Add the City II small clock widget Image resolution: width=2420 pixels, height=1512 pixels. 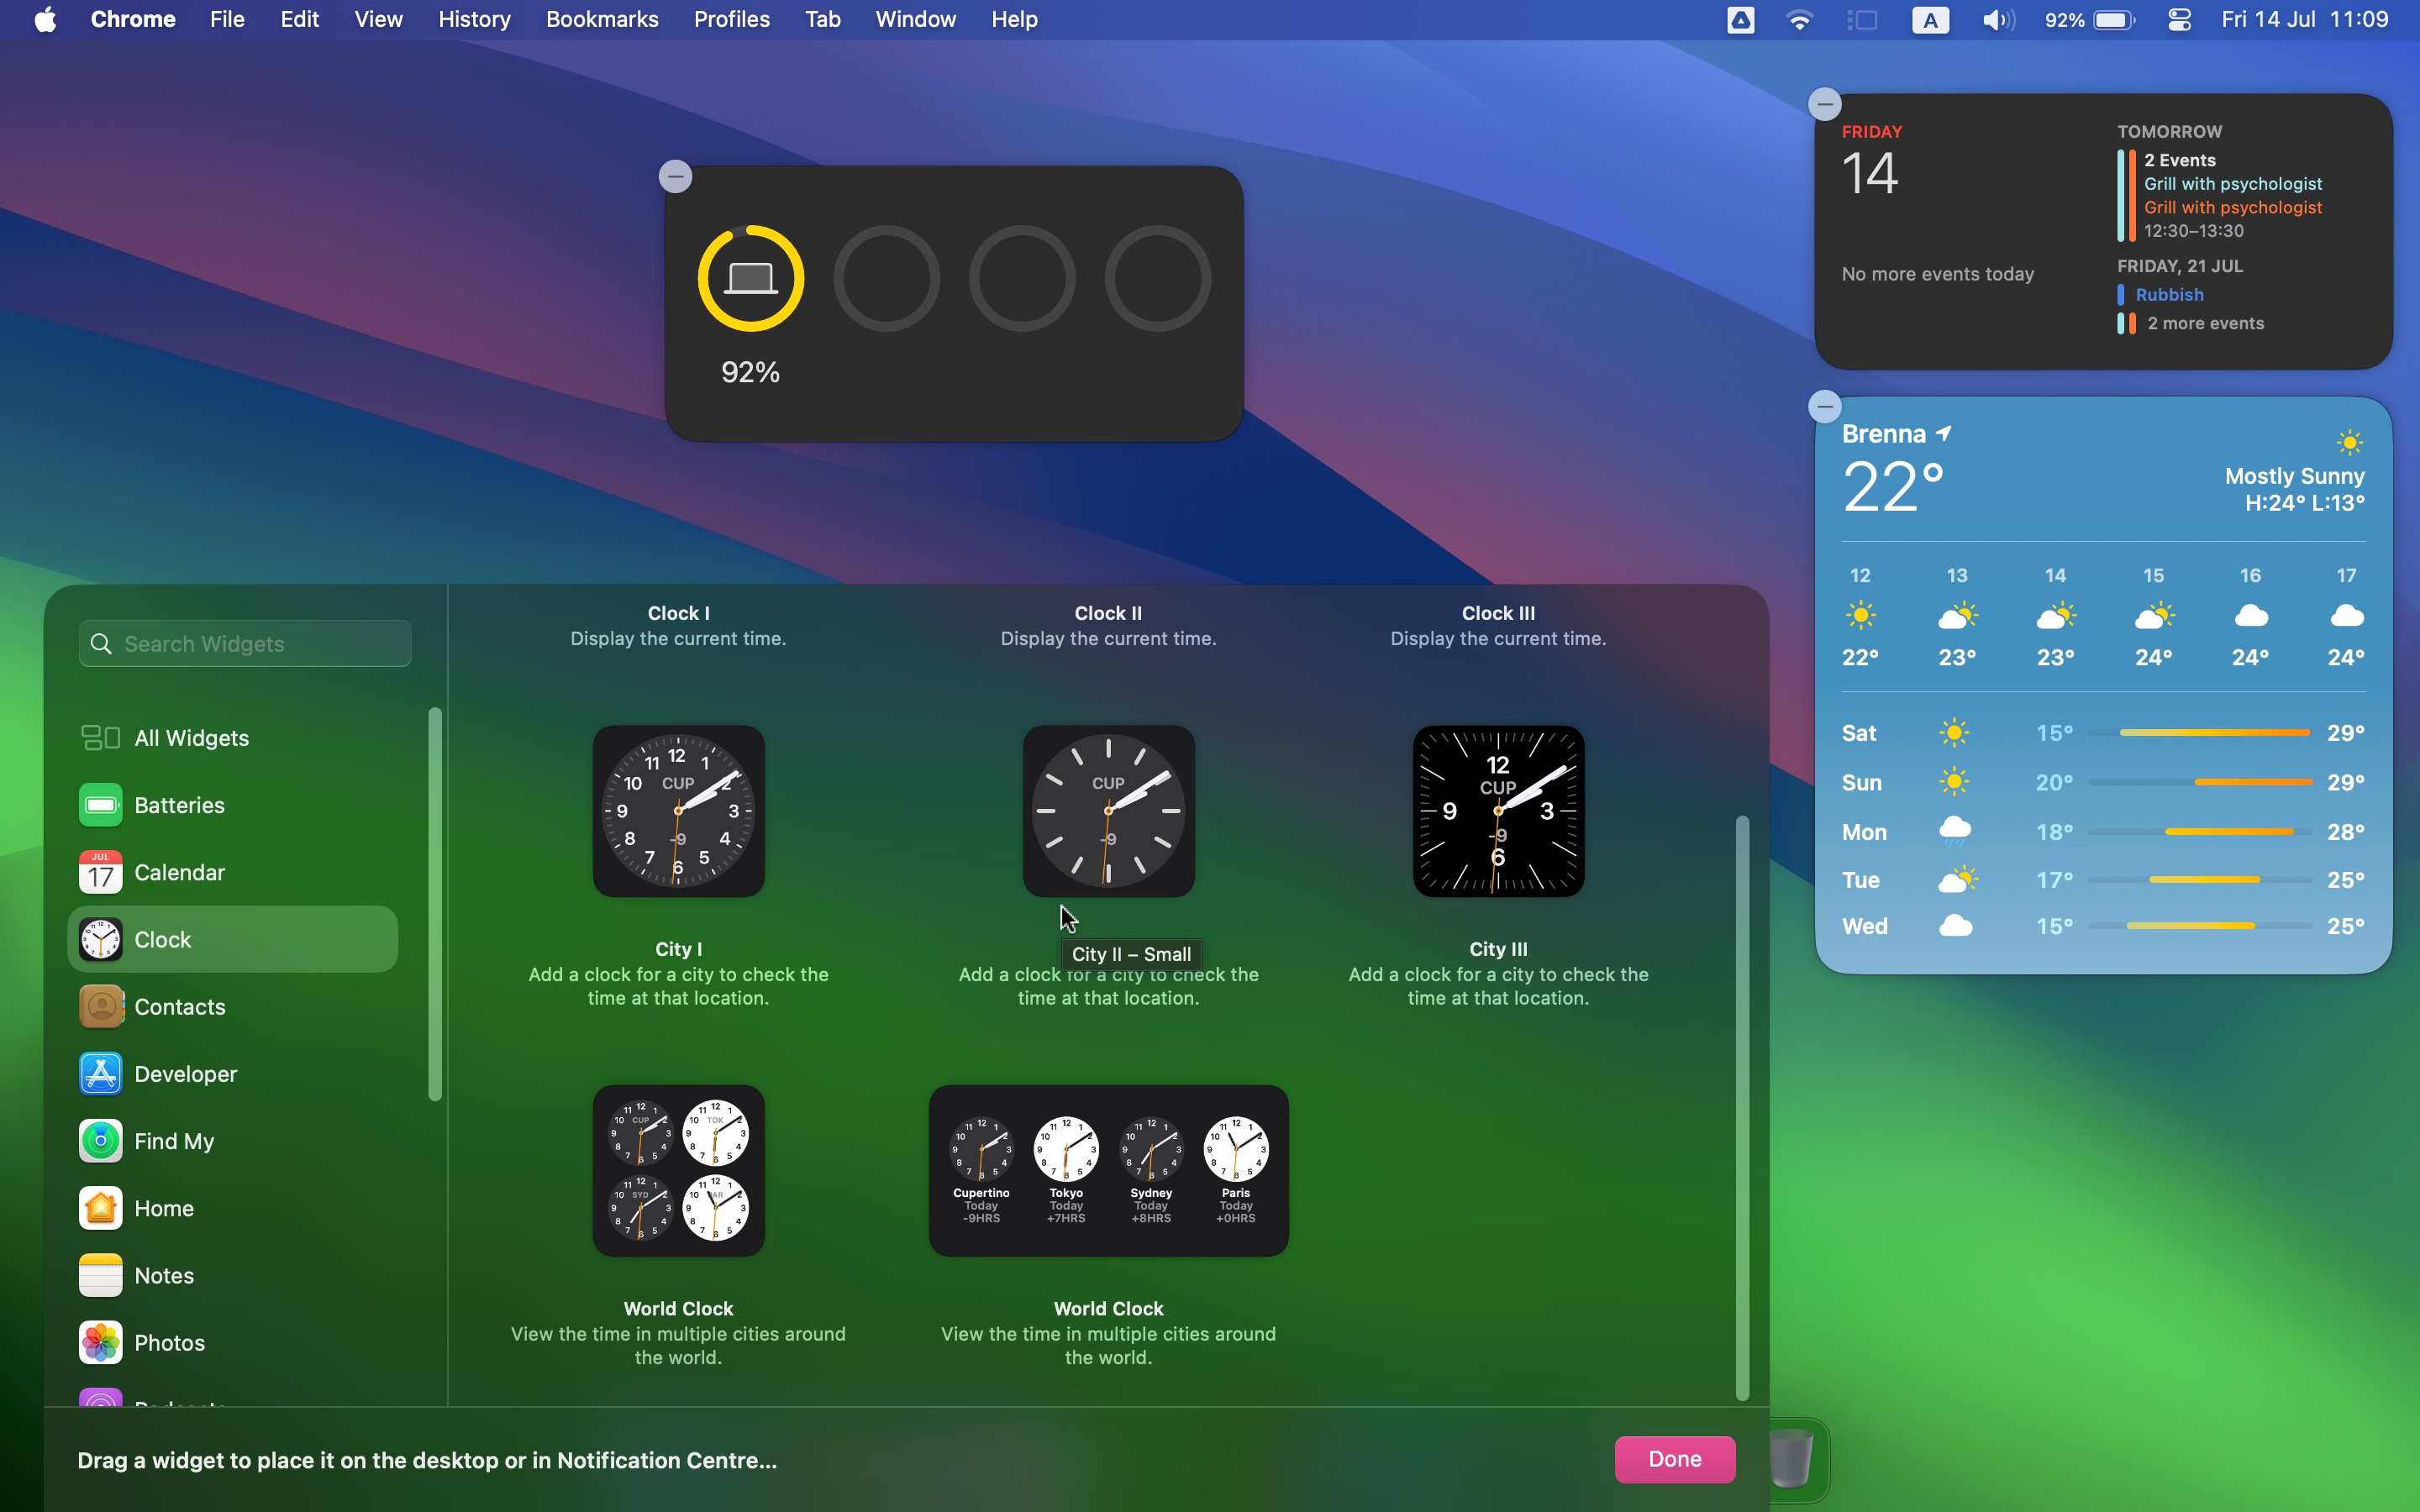(x=1108, y=811)
